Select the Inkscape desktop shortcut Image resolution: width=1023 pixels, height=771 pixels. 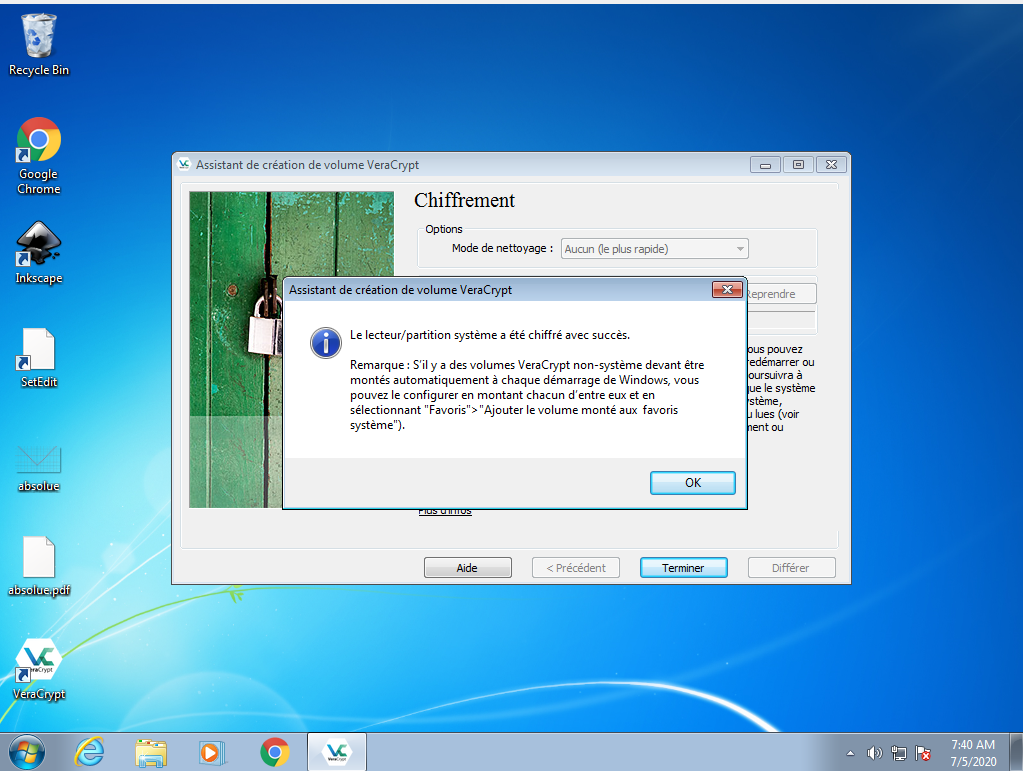[38, 253]
